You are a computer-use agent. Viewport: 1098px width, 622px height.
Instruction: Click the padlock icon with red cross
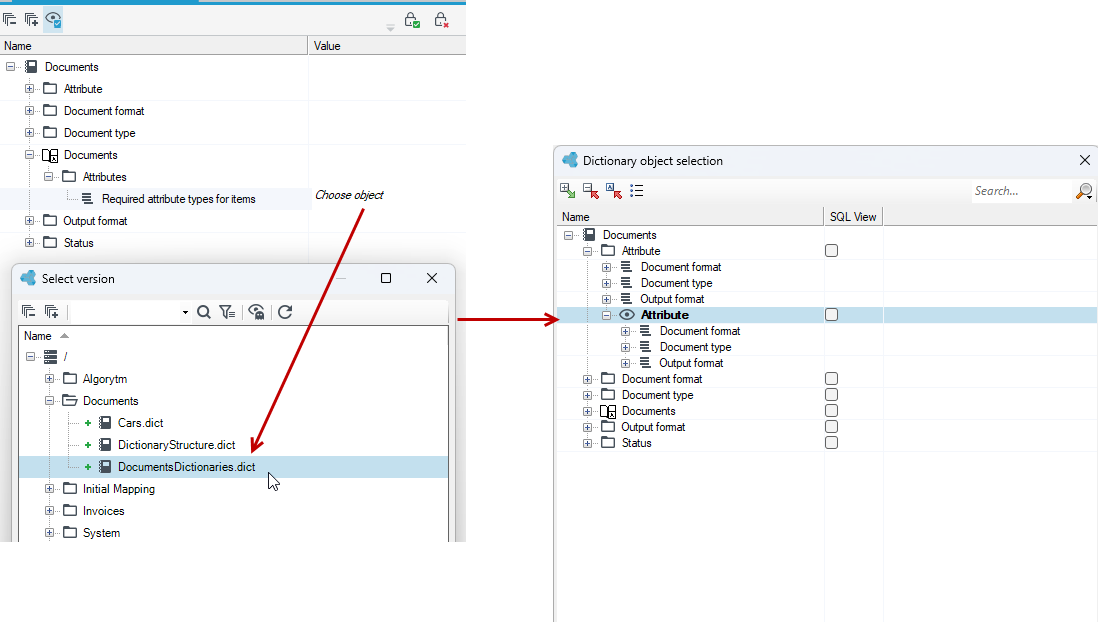point(440,20)
